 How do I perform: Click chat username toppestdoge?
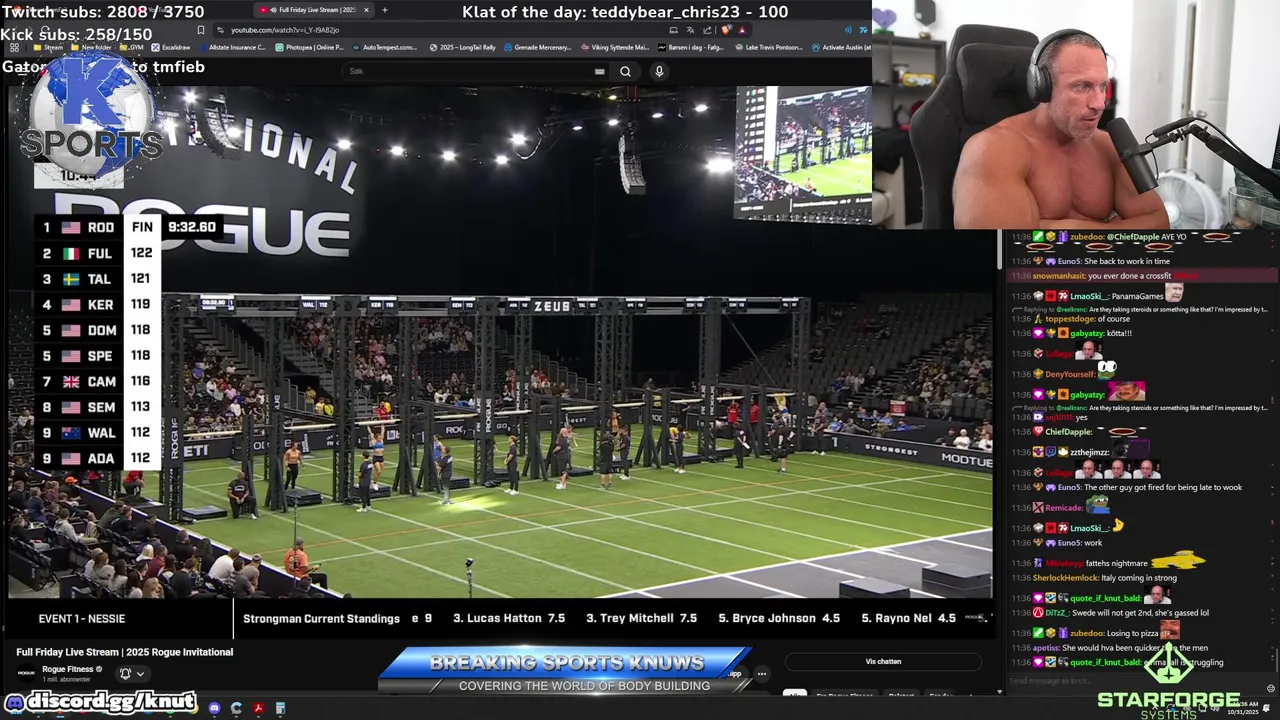point(1071,319)
